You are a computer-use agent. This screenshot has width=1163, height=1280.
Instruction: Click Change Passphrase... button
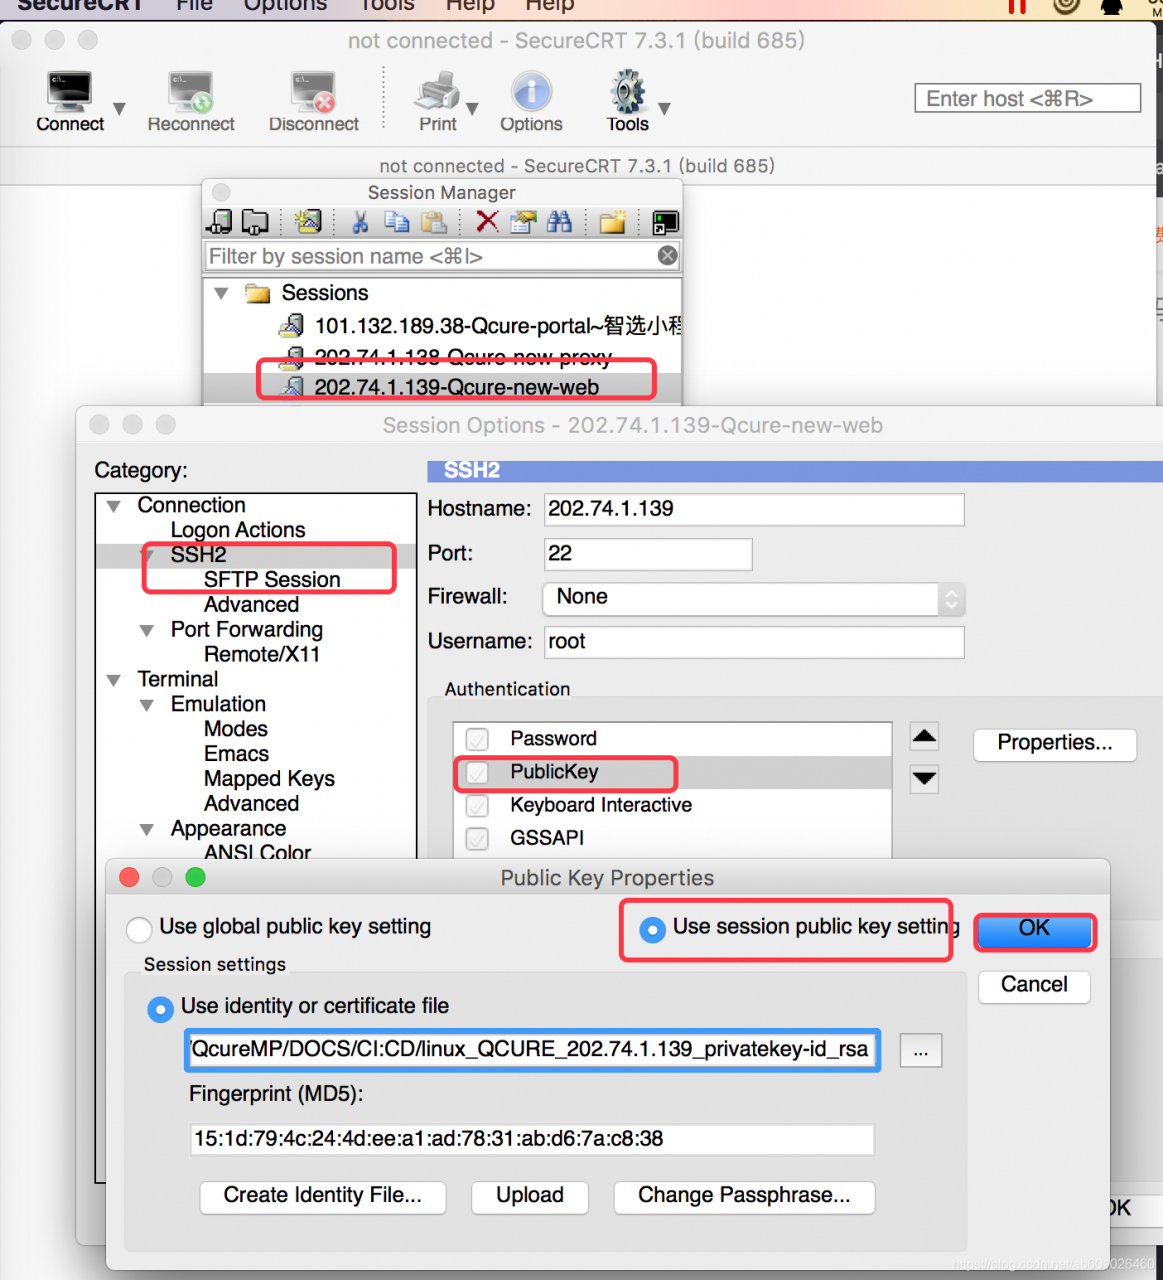point(744,1197)
